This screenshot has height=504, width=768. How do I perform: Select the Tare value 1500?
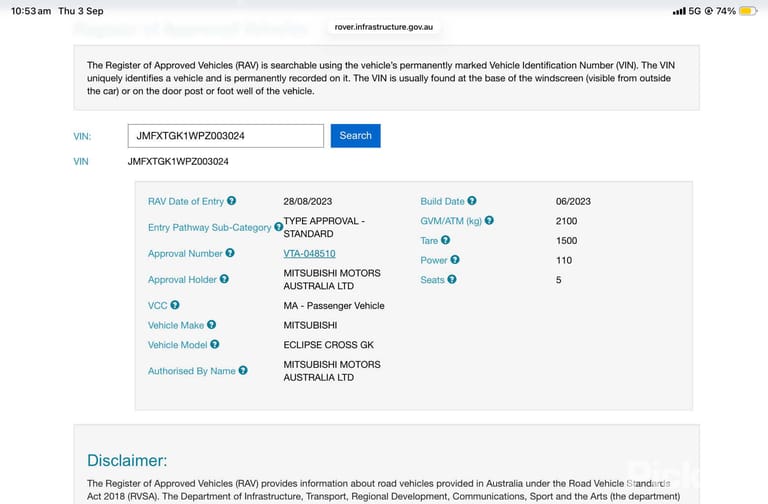[566, 240]
